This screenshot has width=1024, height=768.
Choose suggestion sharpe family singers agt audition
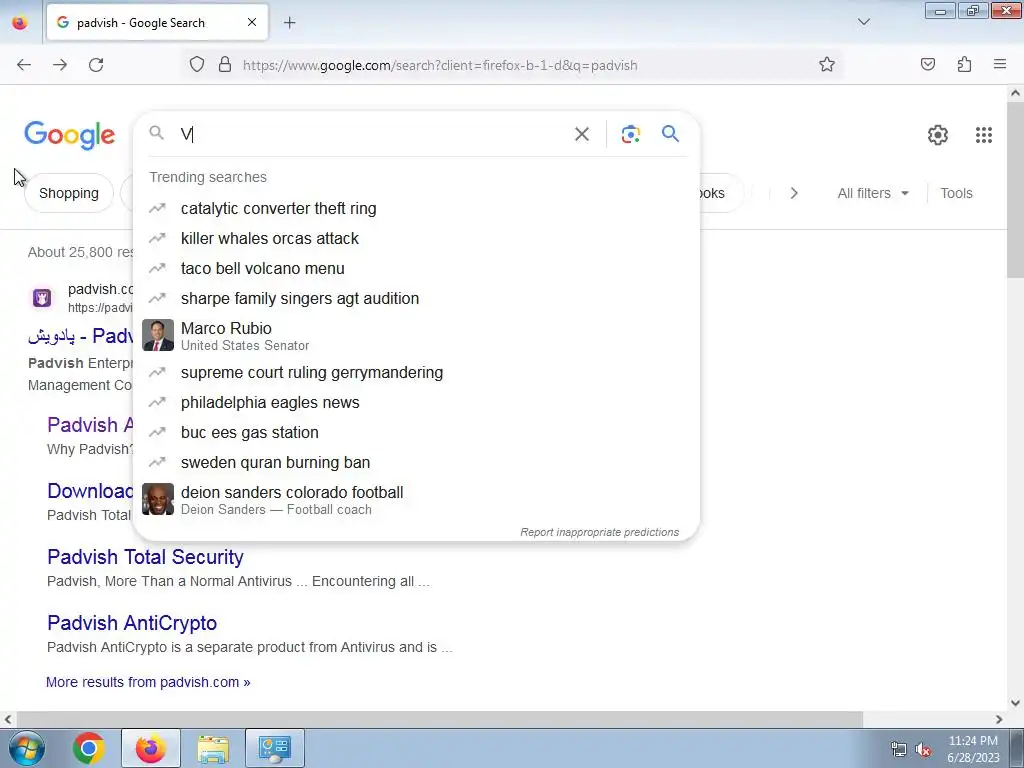(416, 298)
